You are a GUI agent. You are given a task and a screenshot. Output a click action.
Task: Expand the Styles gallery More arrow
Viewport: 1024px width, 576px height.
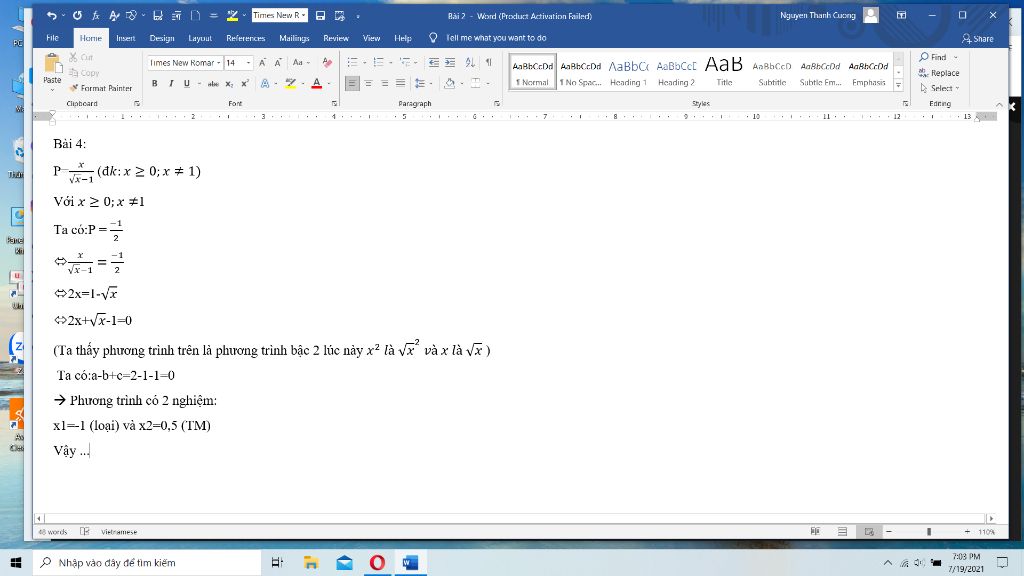coord(899,86)
